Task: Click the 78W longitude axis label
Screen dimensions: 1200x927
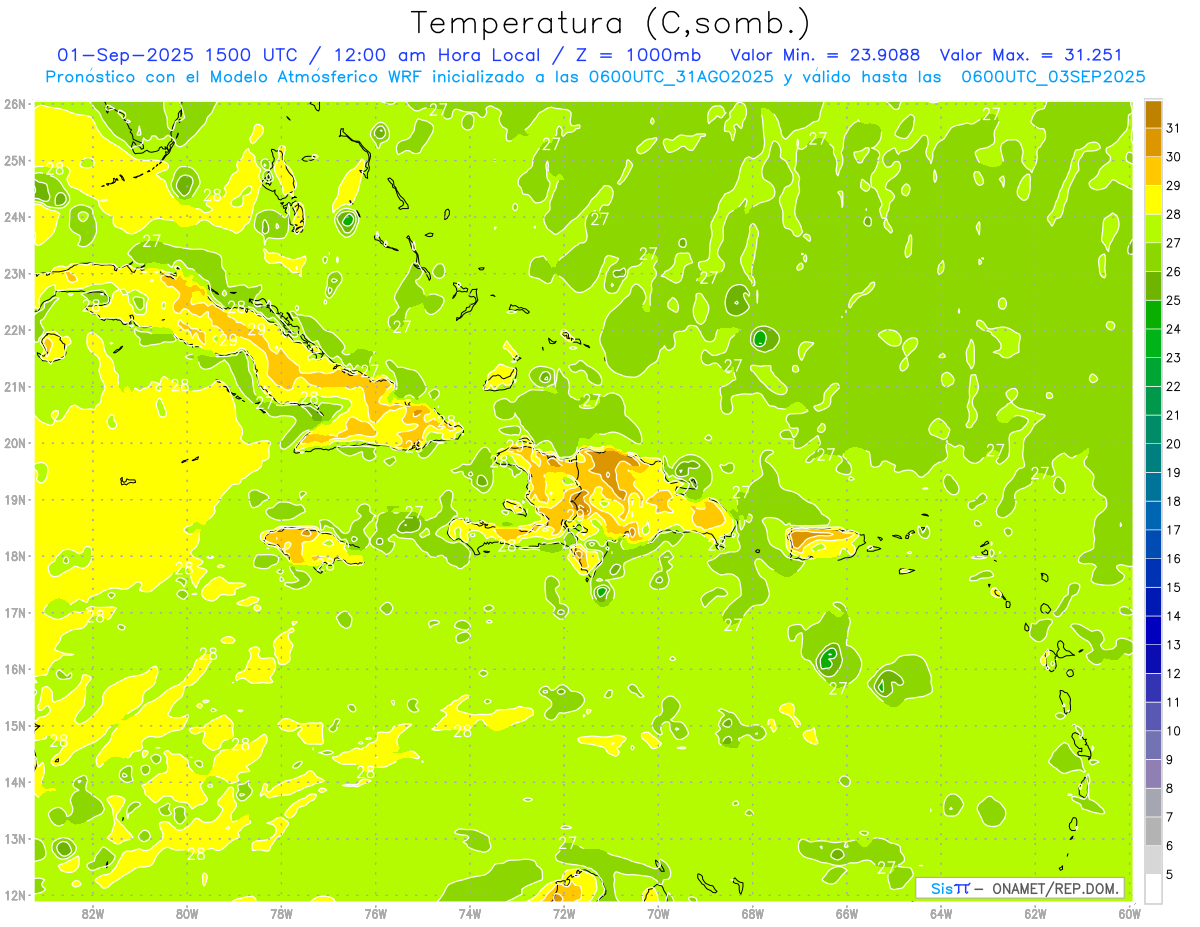Action: [281, 913]
